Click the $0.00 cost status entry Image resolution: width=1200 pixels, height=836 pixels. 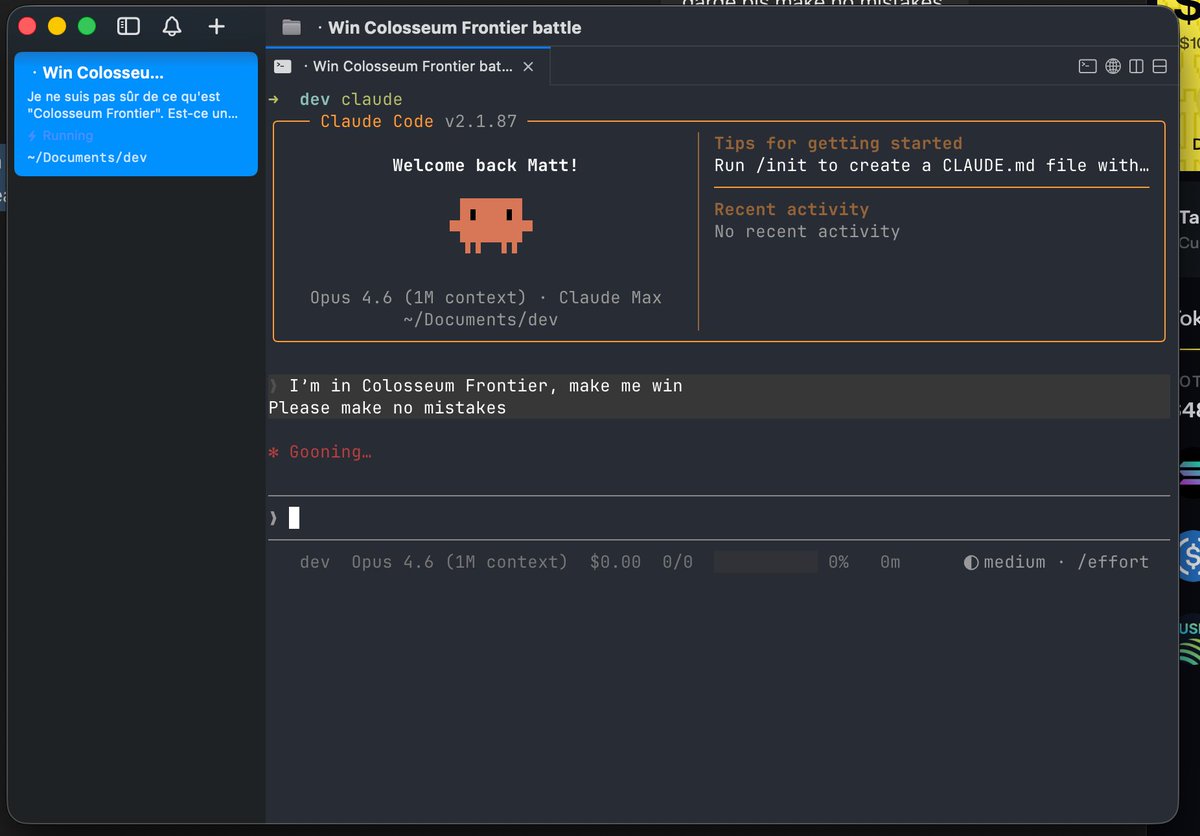click(x=615, y=562)
